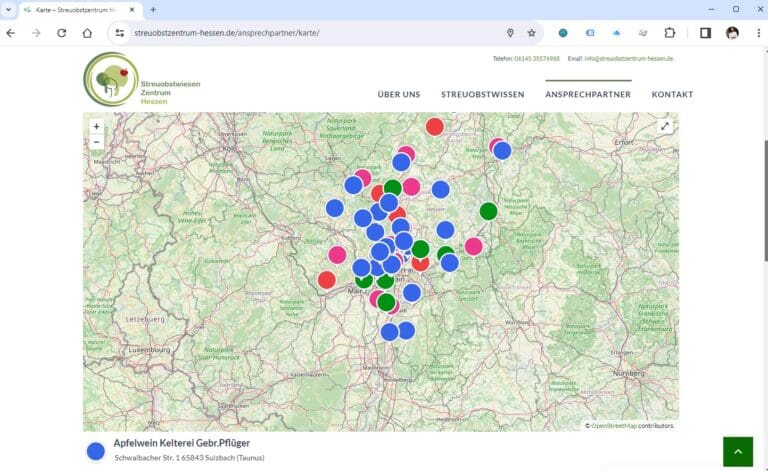Open Chrome profile avatar
Screen dimensions: 768x471
pos(732,33)
